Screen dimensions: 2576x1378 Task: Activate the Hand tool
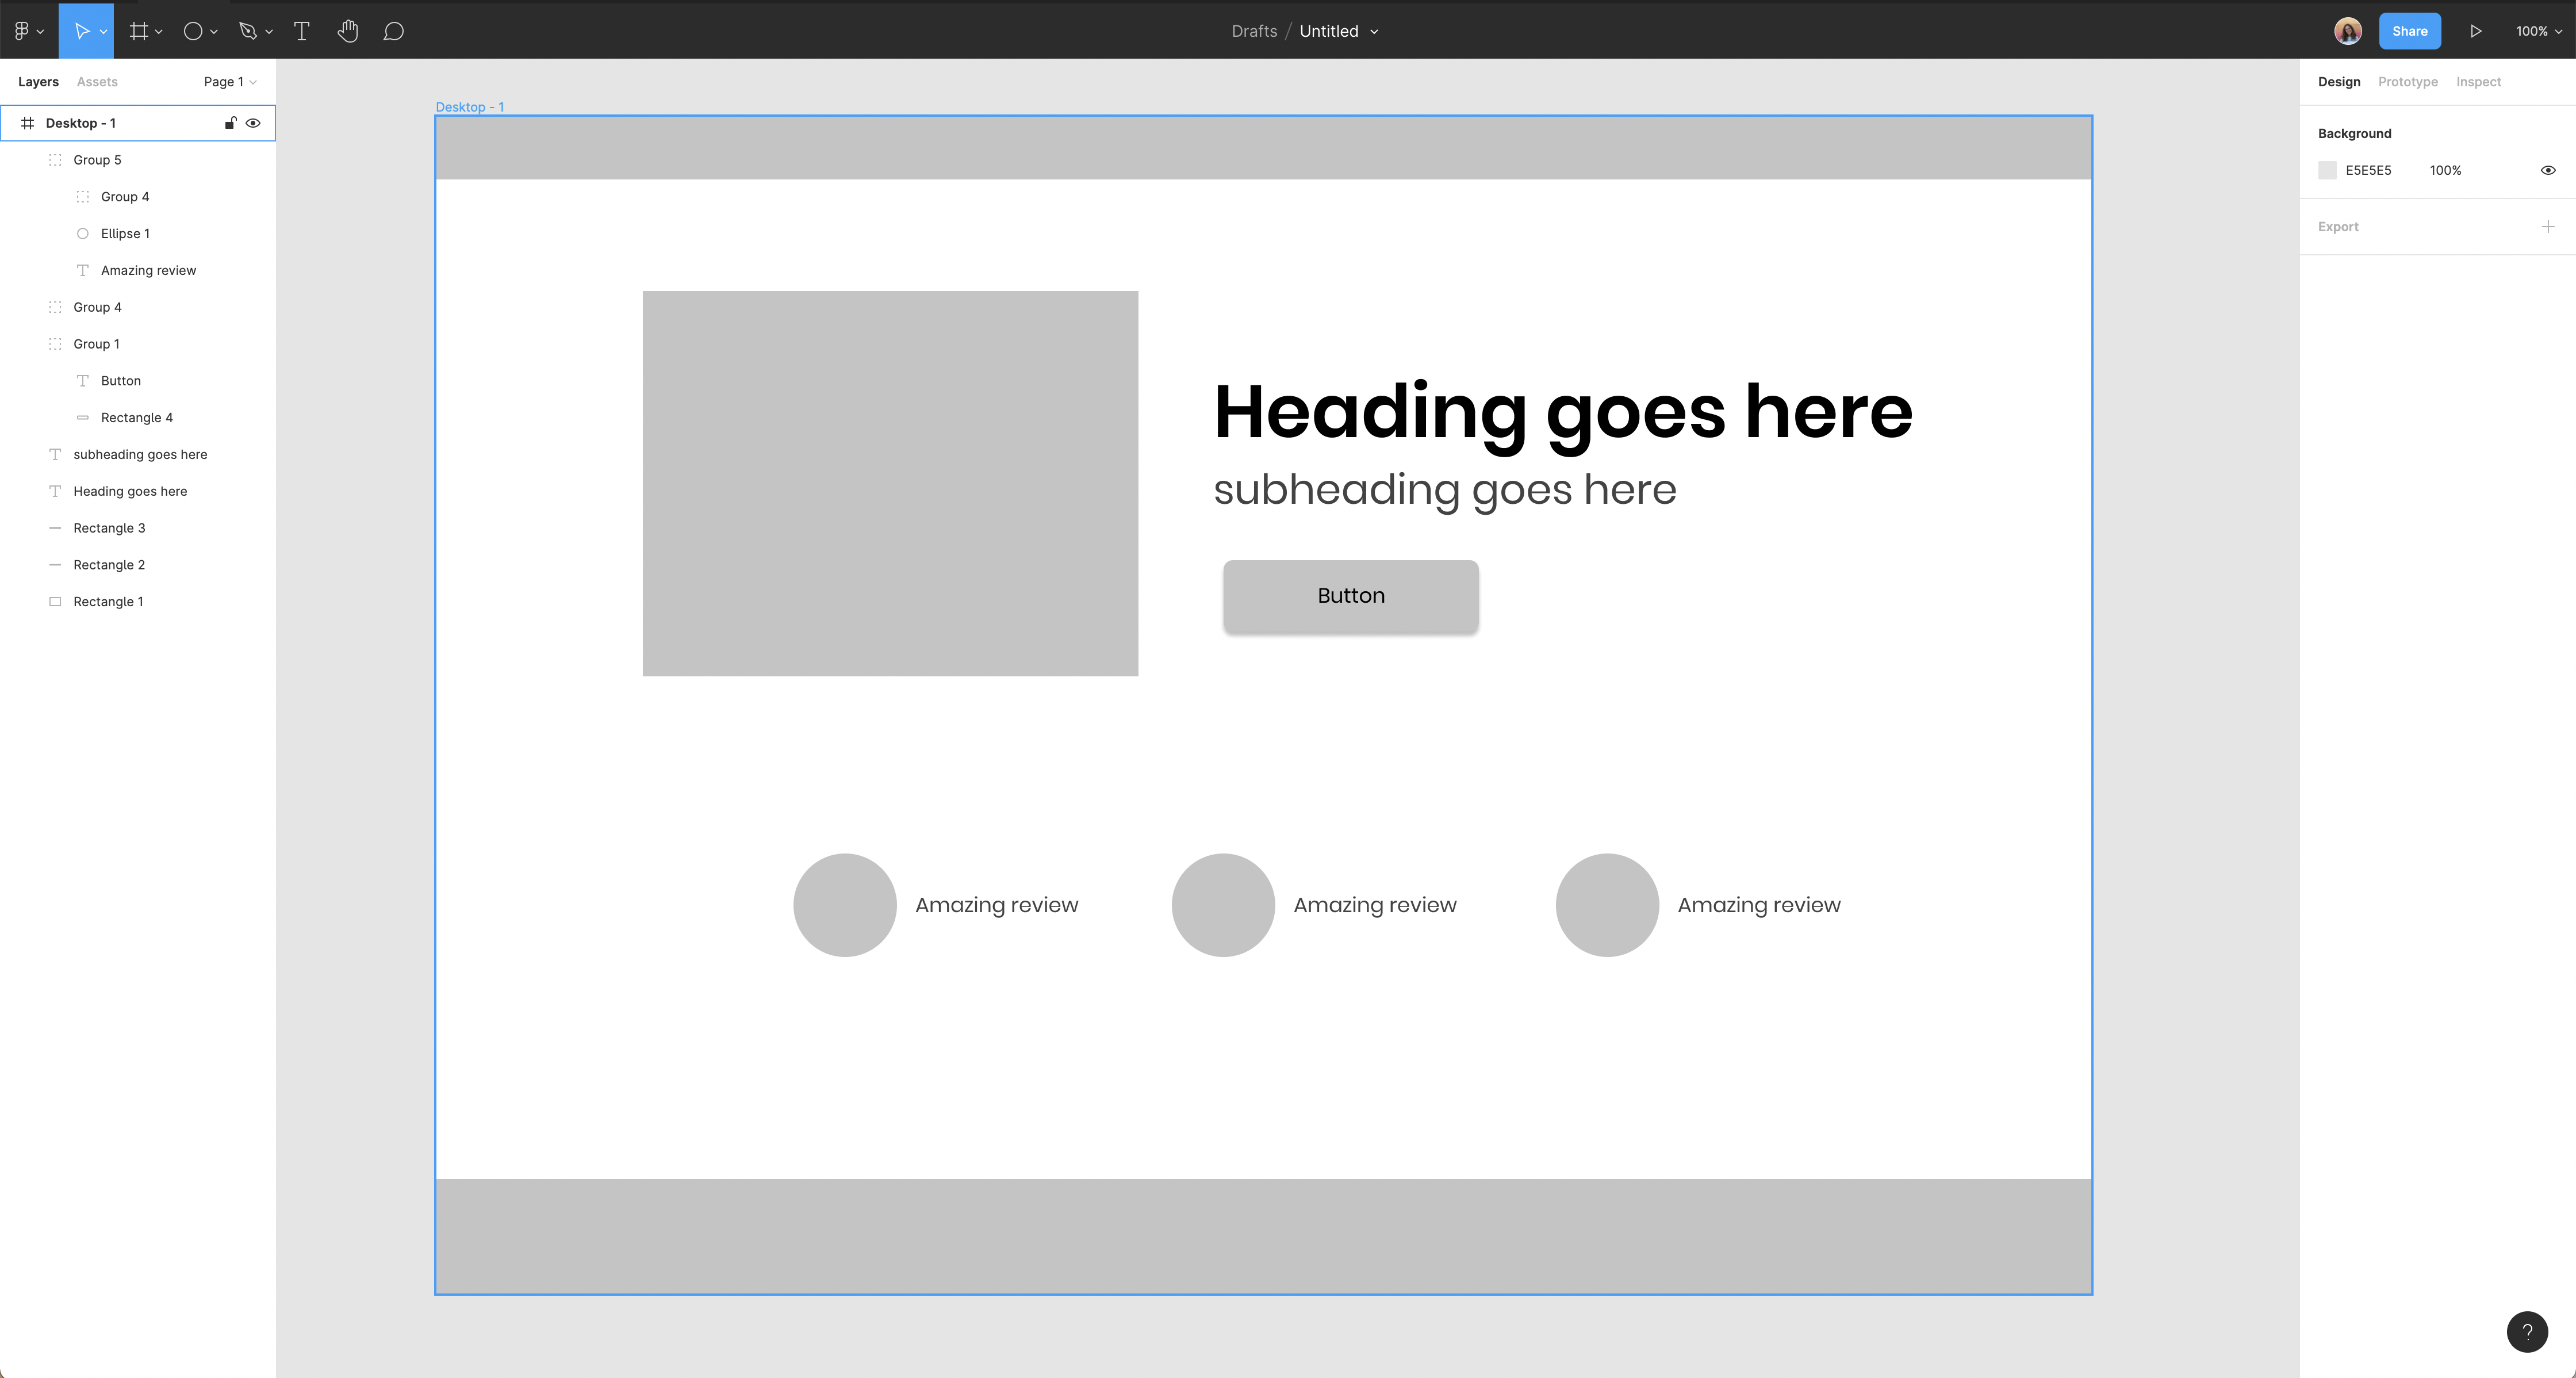coord(347,31)
